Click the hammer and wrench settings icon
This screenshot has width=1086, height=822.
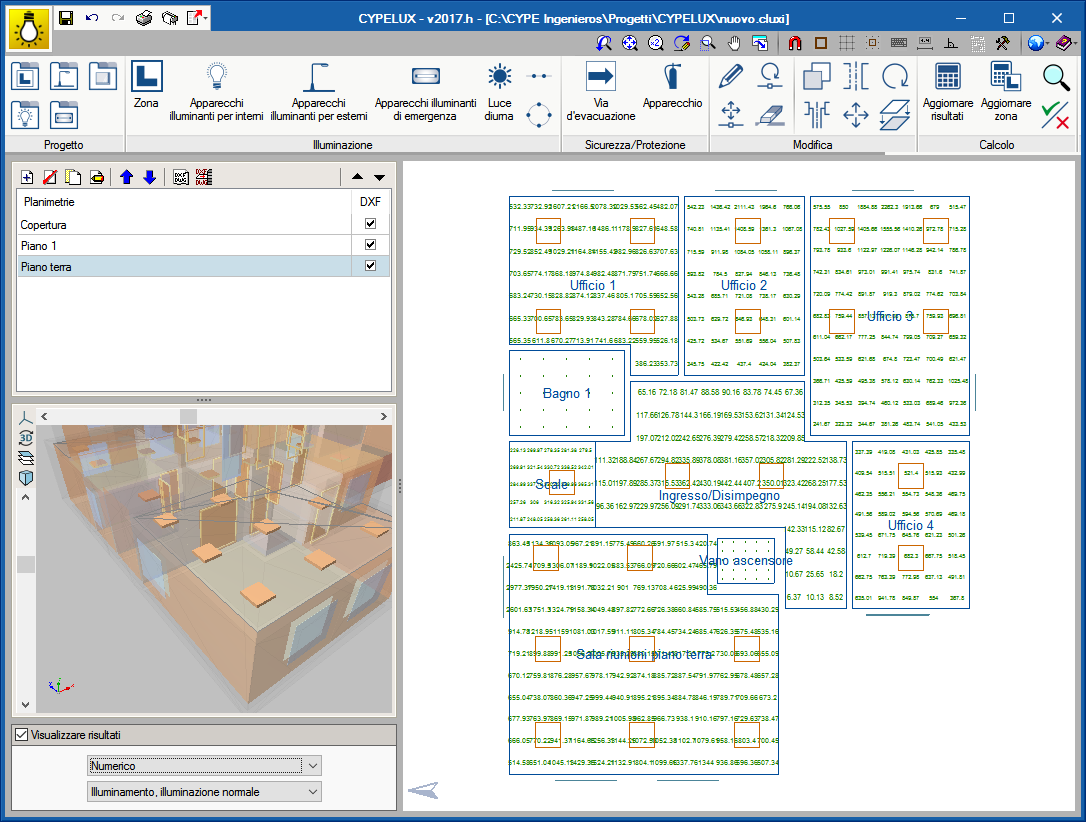tap(1002, 44)
